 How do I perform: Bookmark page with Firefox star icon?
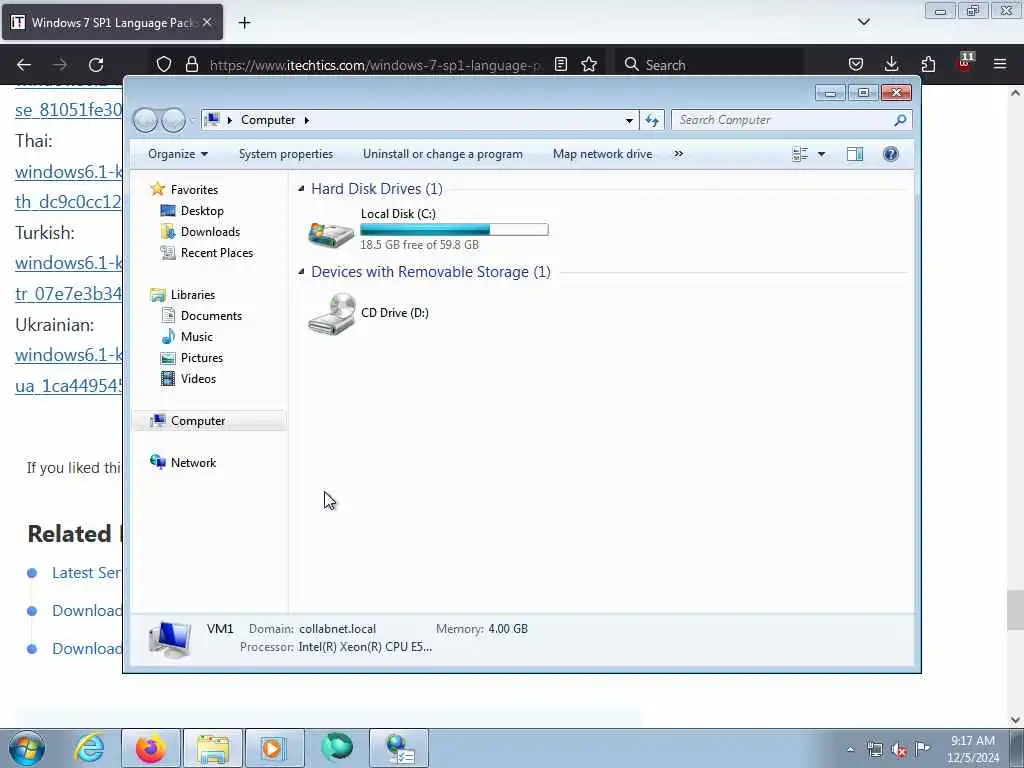click(589, 65)
